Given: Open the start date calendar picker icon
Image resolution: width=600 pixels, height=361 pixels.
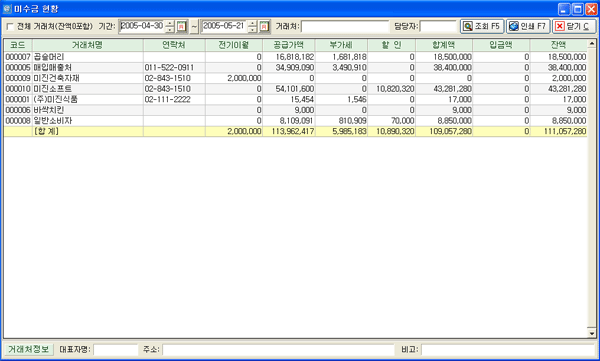Looking at the screenshot, I should (181, 26).
